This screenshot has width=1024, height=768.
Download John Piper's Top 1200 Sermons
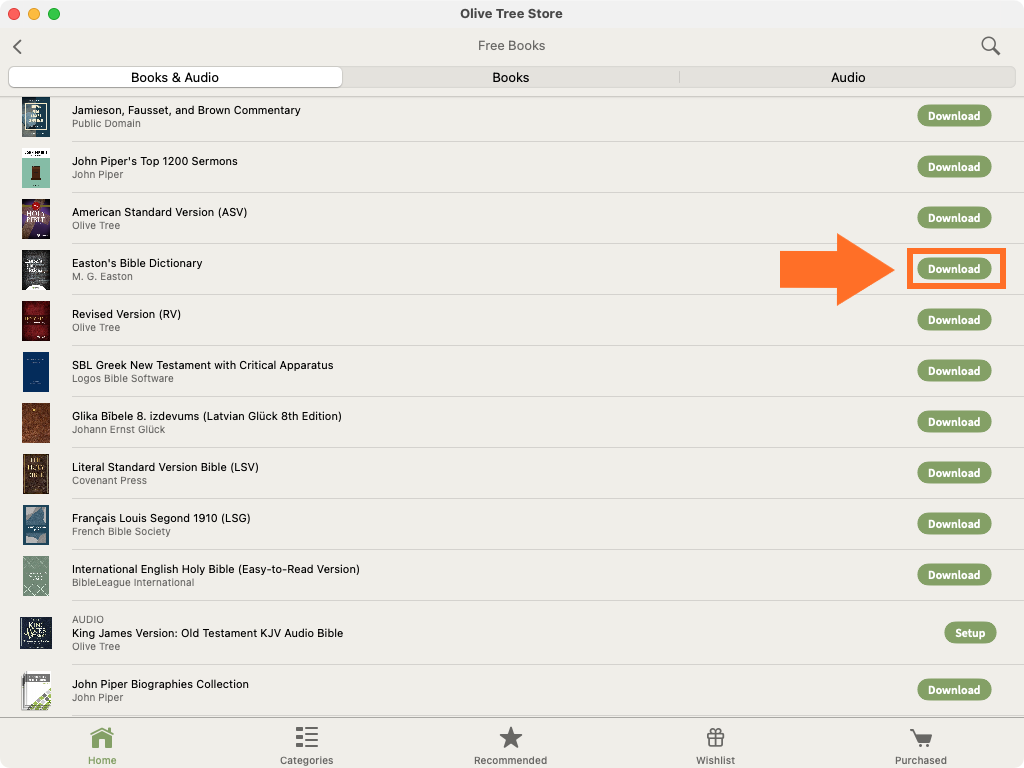pos(954,167)
